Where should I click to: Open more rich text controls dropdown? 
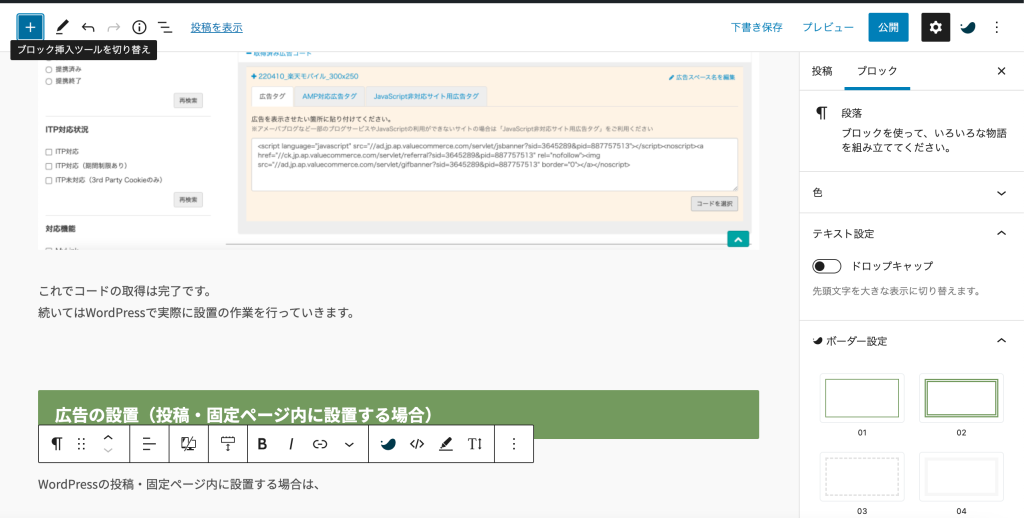pyautogui.click(x=349, y=444)
